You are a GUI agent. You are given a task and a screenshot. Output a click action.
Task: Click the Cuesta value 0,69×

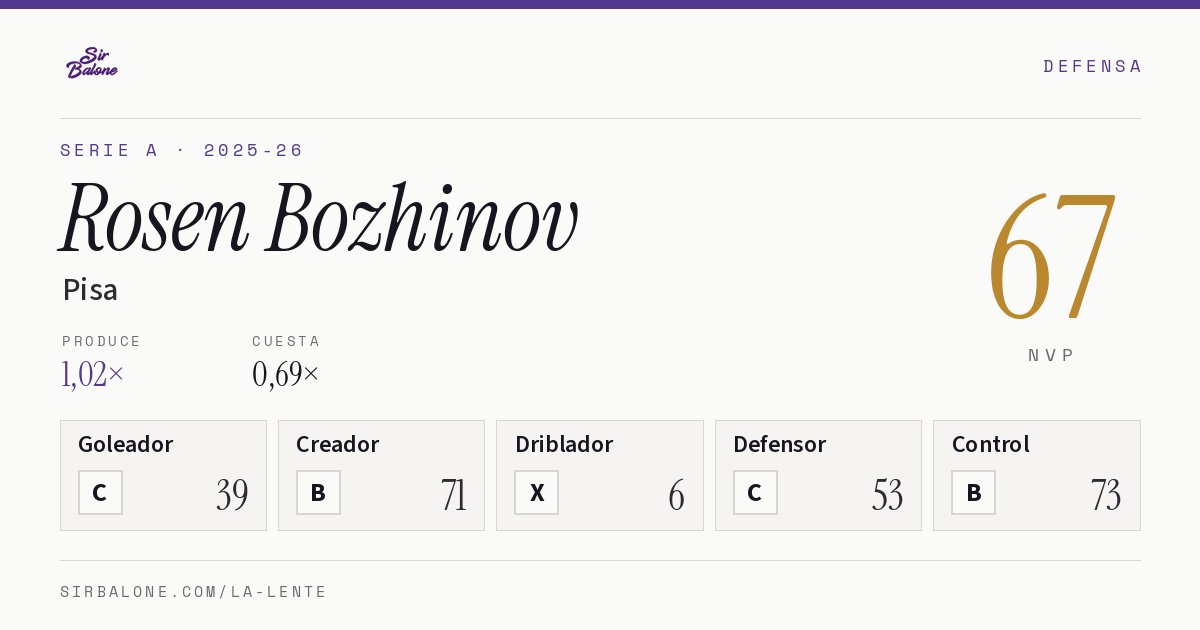pos(286,374)
